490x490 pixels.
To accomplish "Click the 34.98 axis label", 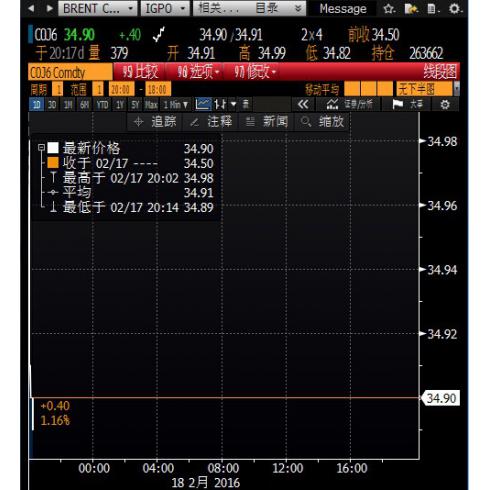I will [x=442, y=141].
